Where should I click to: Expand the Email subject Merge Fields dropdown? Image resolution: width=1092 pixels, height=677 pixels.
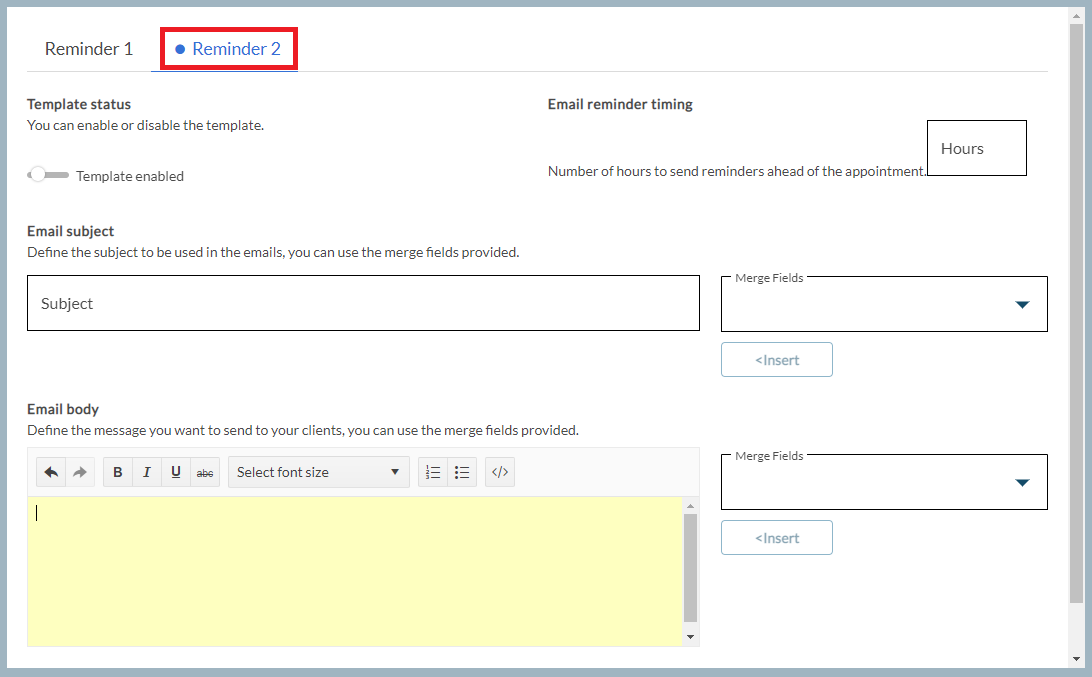click(883, 304)
